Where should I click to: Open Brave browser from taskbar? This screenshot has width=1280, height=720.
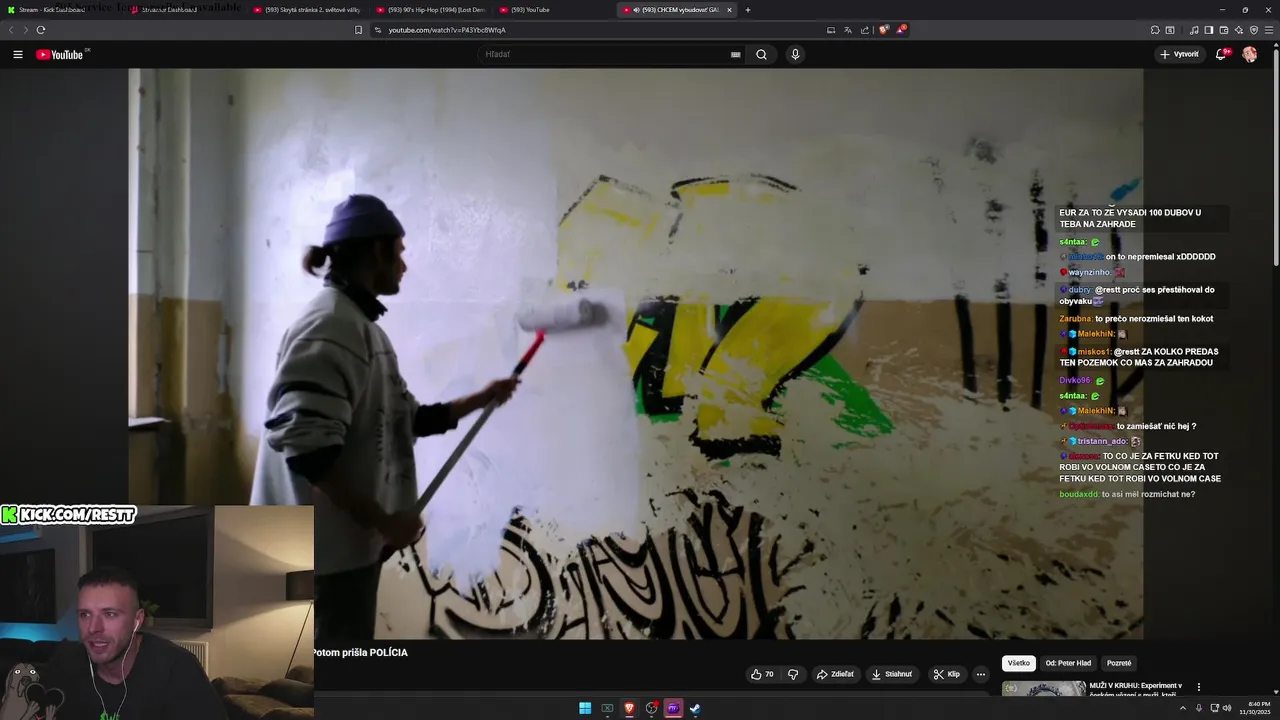630,708
